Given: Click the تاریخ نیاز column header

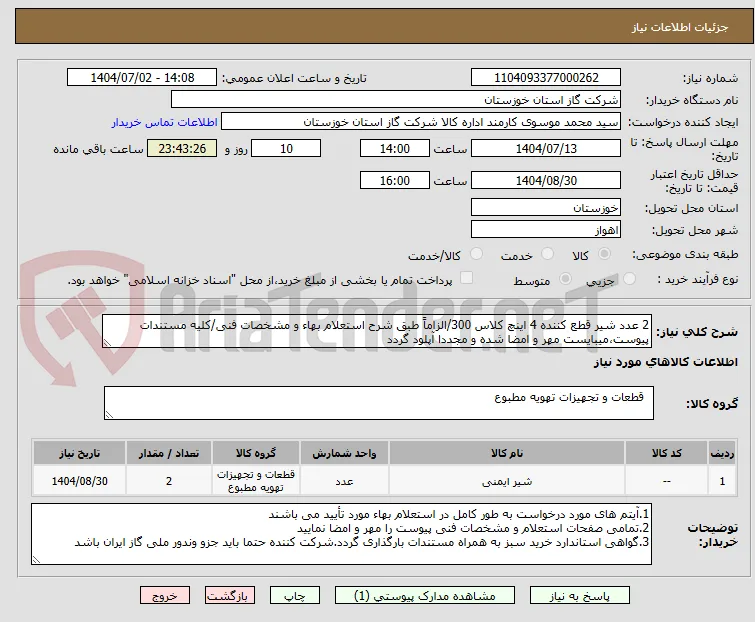Looking at the screenshot, I should [79, 454].
